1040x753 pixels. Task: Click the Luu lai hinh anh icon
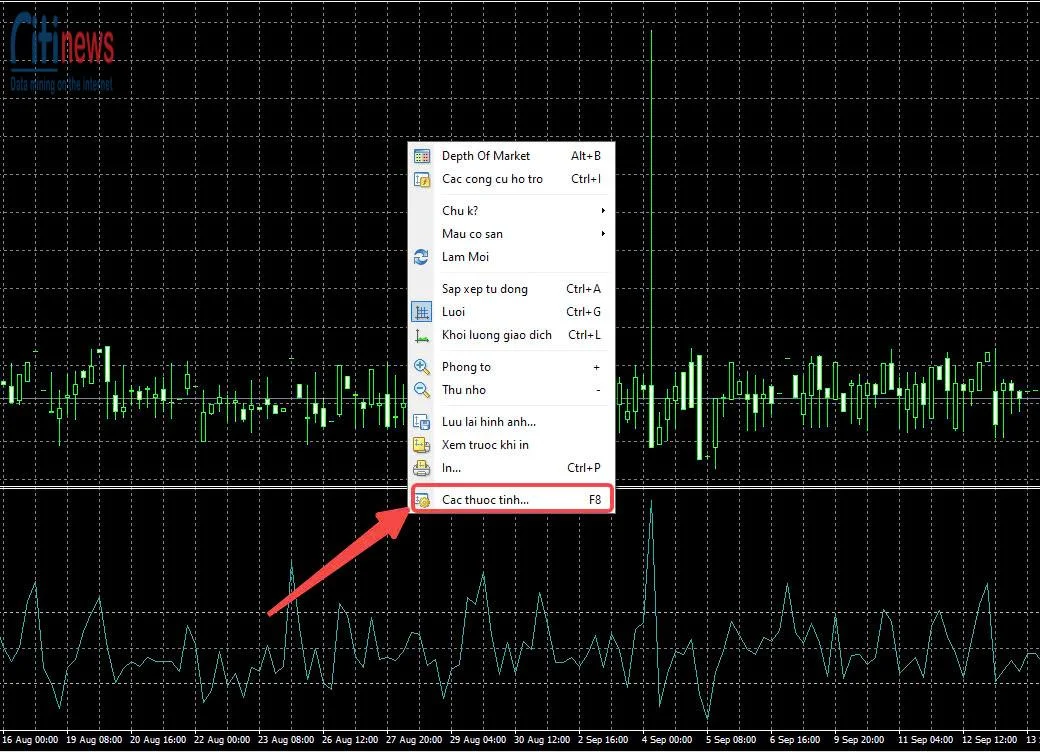point(422,422)
